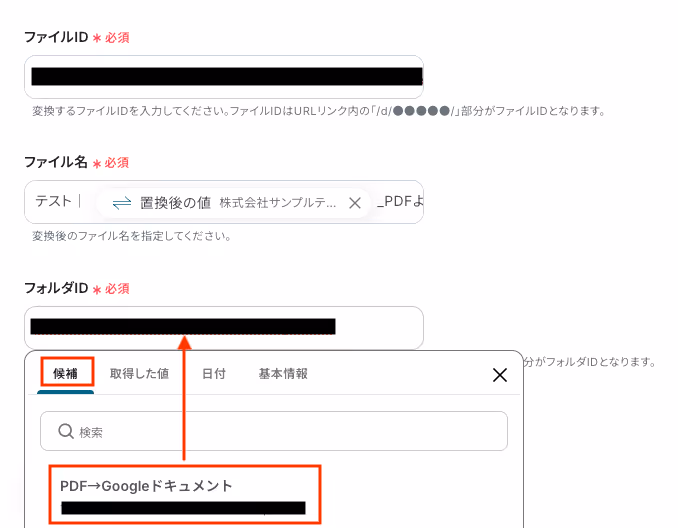Click the フォルダID input field
678x528 pixels.
coord(224,327)
